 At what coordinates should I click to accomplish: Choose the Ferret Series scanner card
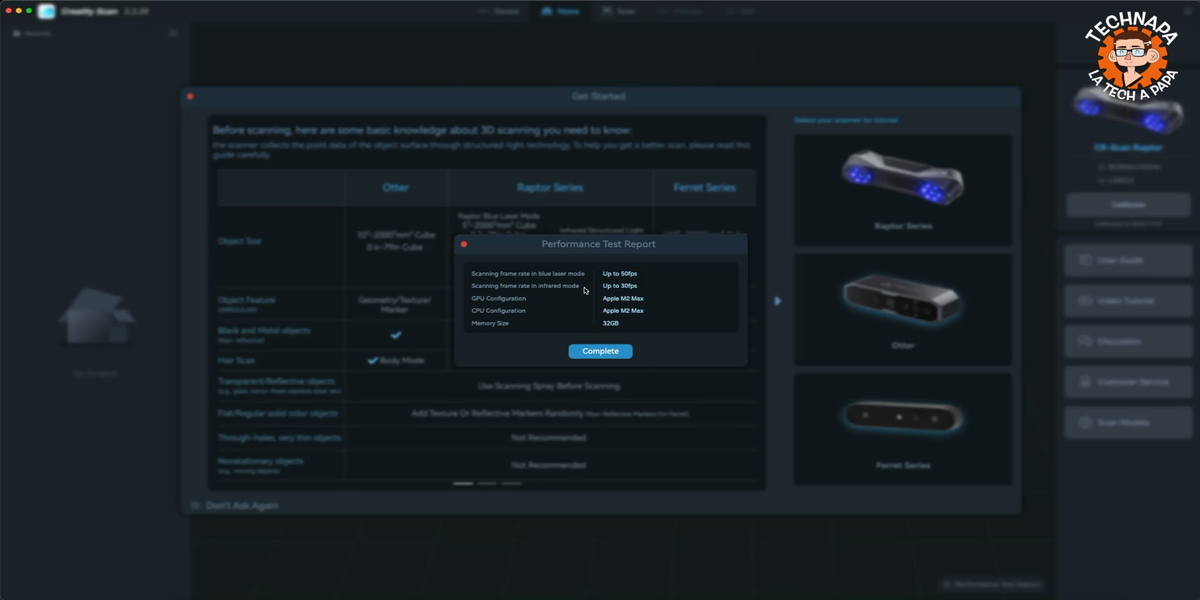[903, 429]
